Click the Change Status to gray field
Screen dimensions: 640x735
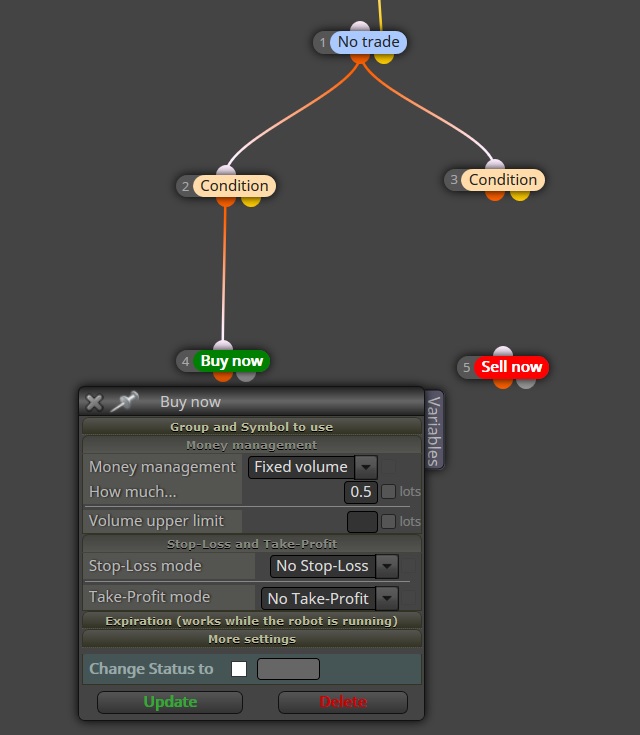(x=288, y=669)
